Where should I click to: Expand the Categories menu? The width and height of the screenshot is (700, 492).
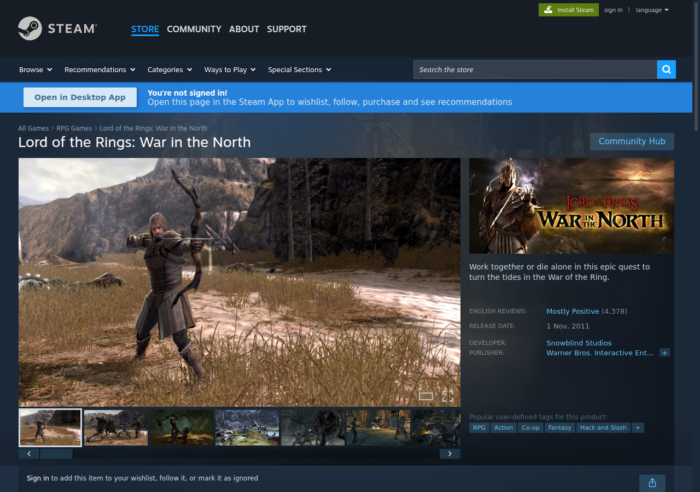[170, 70]
